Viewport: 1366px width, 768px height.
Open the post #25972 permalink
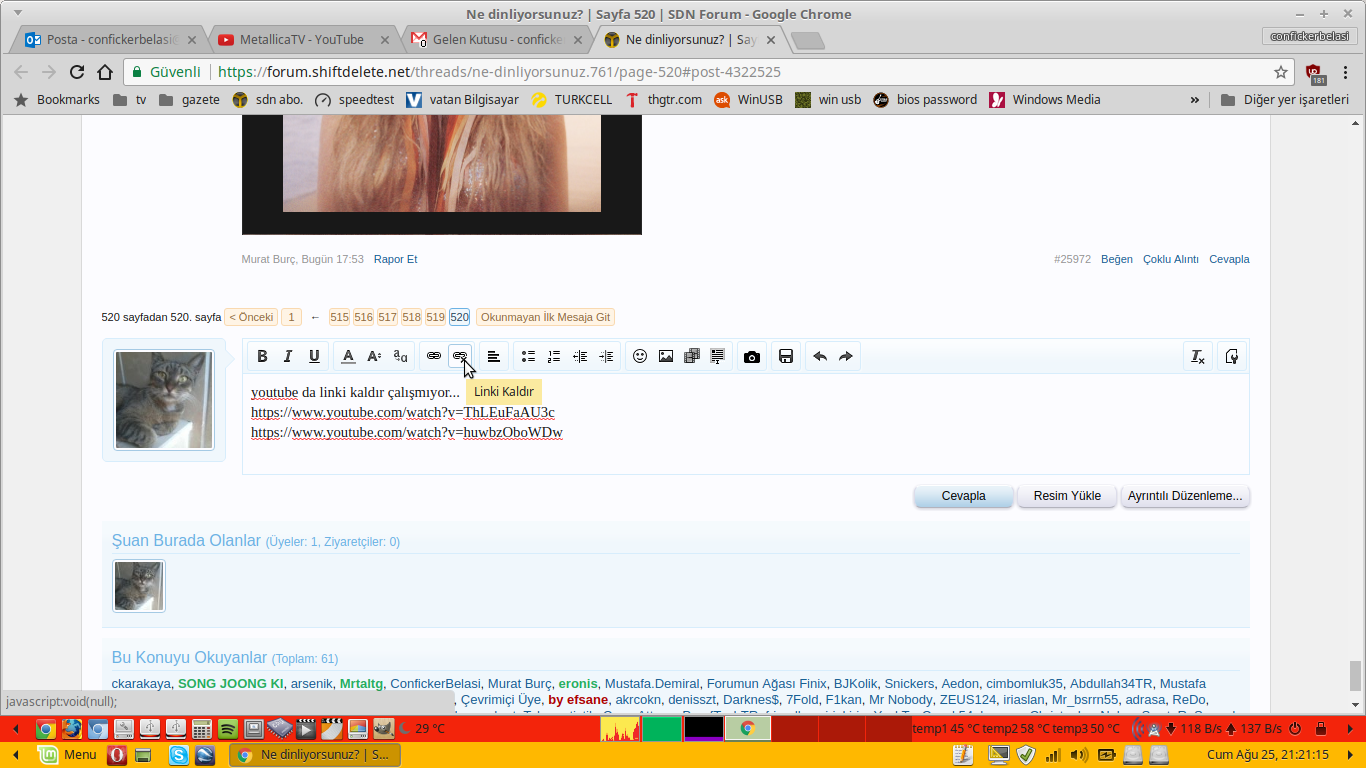1072,259
